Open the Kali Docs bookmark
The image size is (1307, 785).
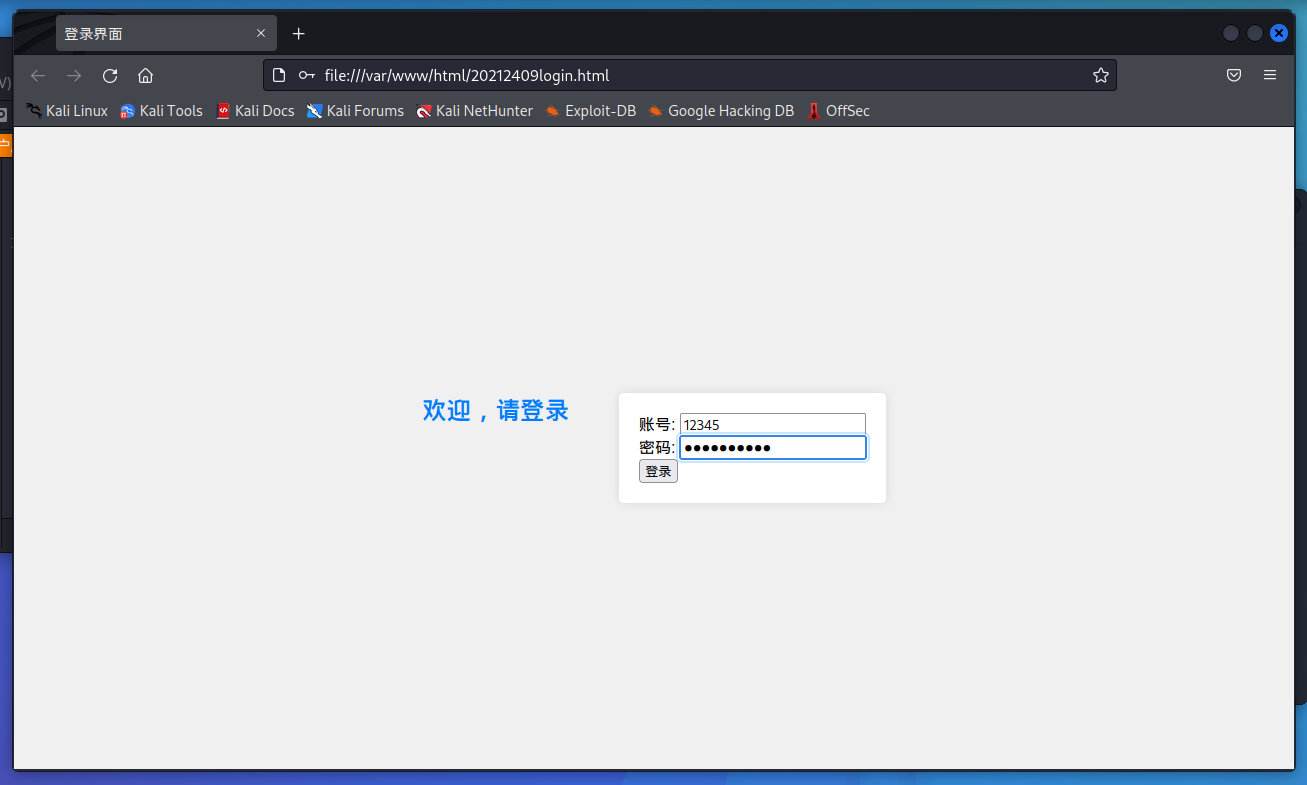pos(255,111)
